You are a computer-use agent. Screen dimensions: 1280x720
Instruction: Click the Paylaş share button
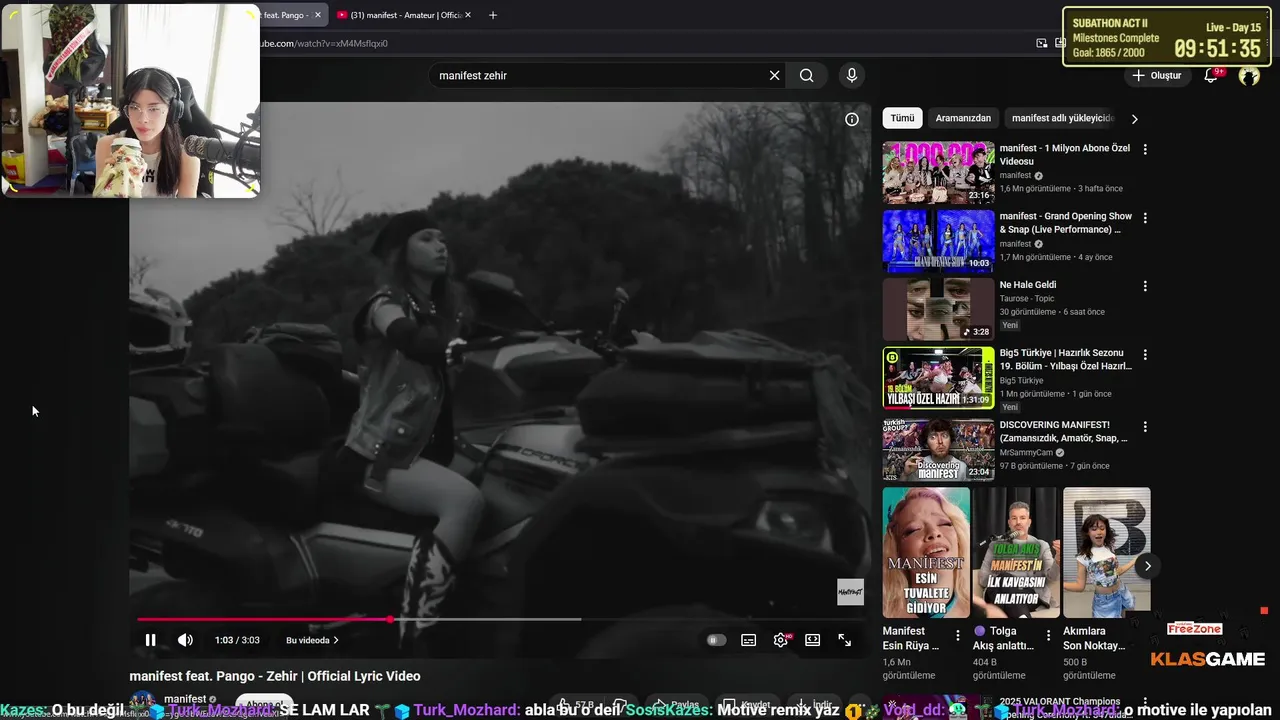pyautogui.click(x=677, y=705)
